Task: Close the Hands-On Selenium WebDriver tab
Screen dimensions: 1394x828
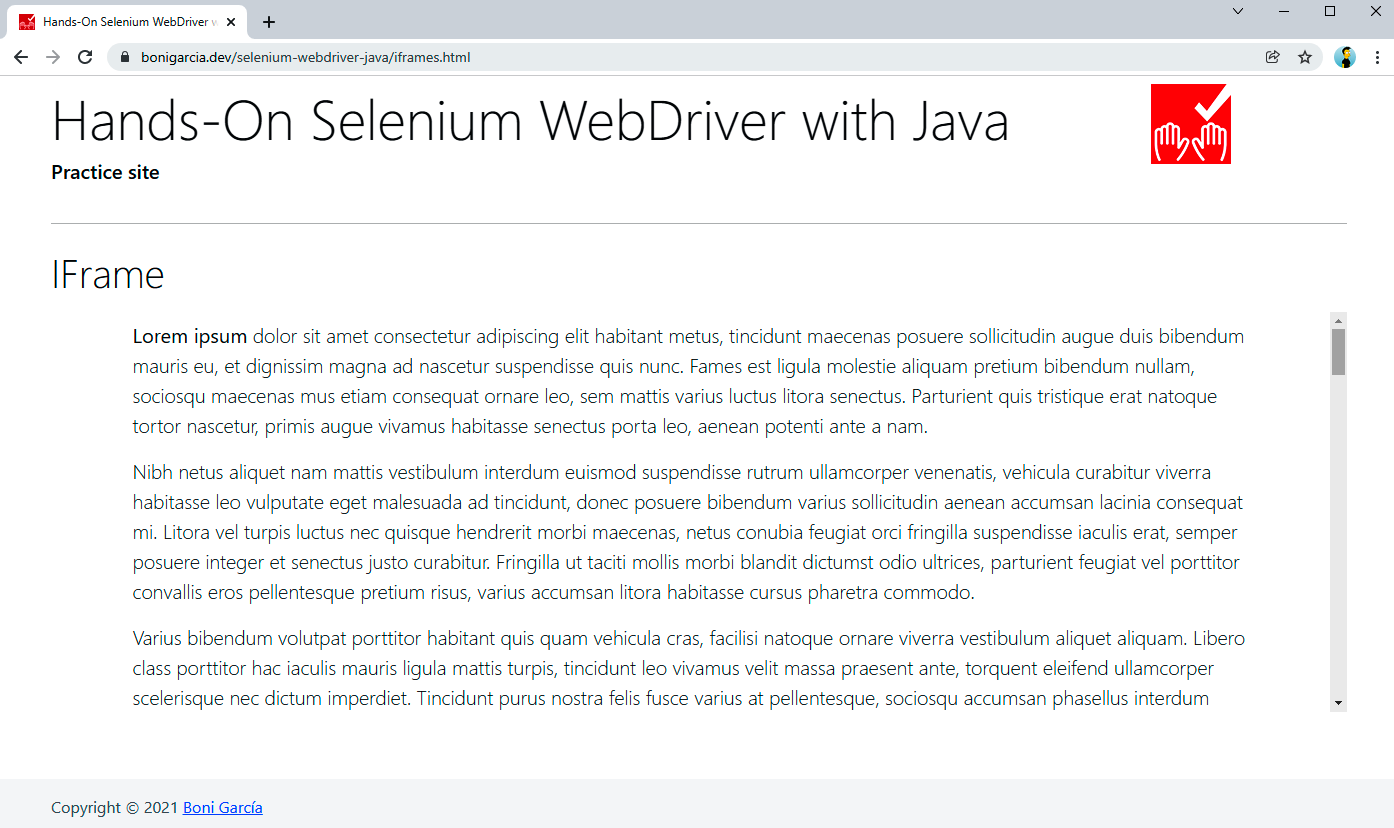Action: pos(231,22)
